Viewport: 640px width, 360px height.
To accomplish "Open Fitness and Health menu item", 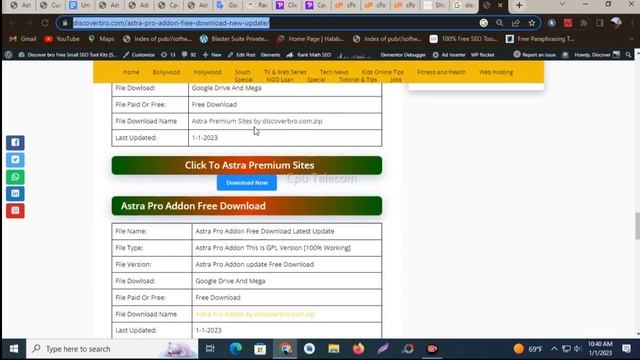I will pos(441,72).
